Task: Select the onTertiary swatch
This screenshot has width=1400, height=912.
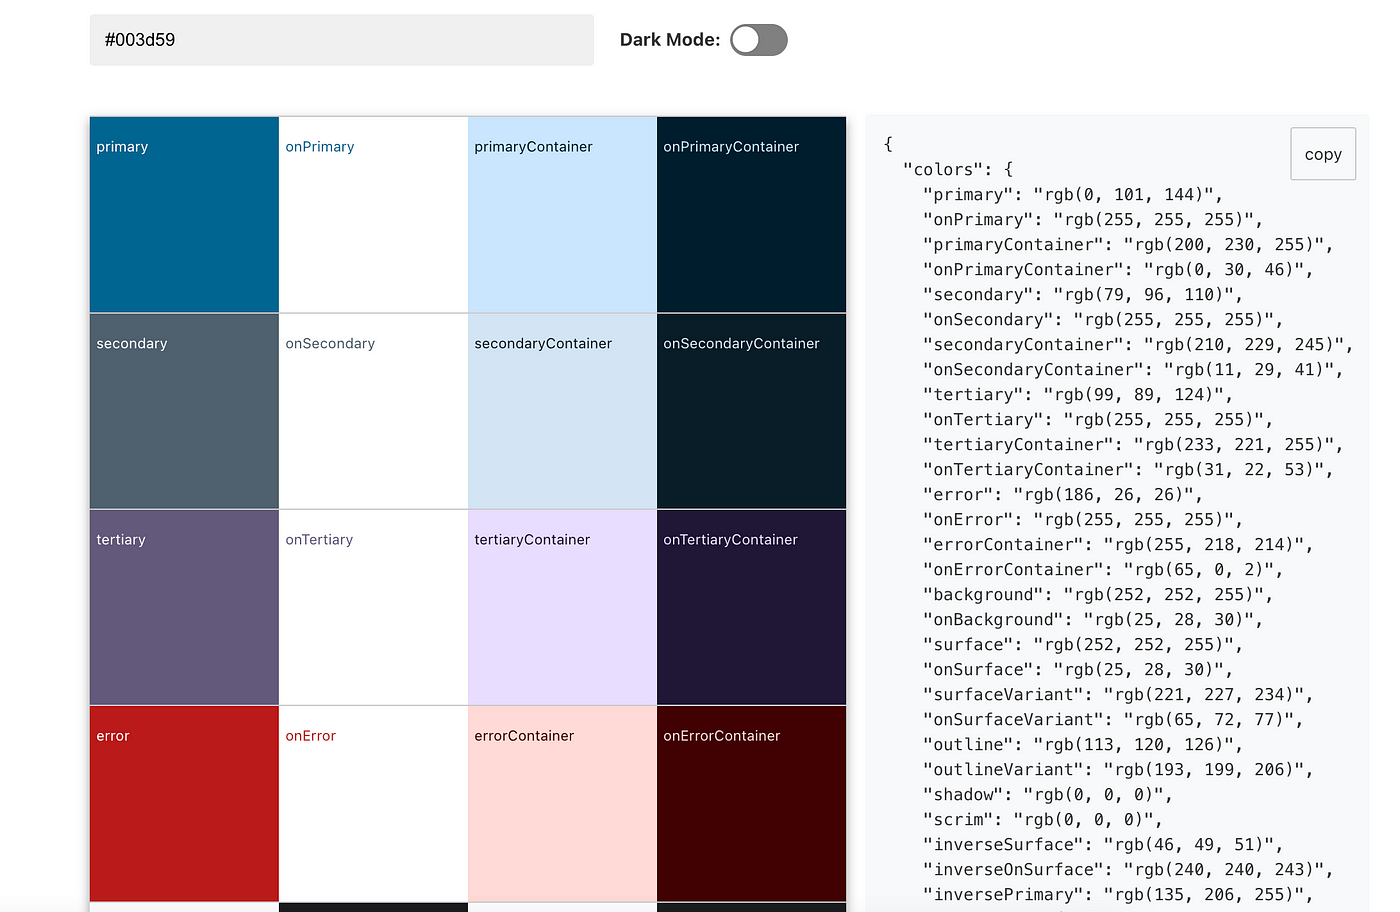Action: click(373, 607)
